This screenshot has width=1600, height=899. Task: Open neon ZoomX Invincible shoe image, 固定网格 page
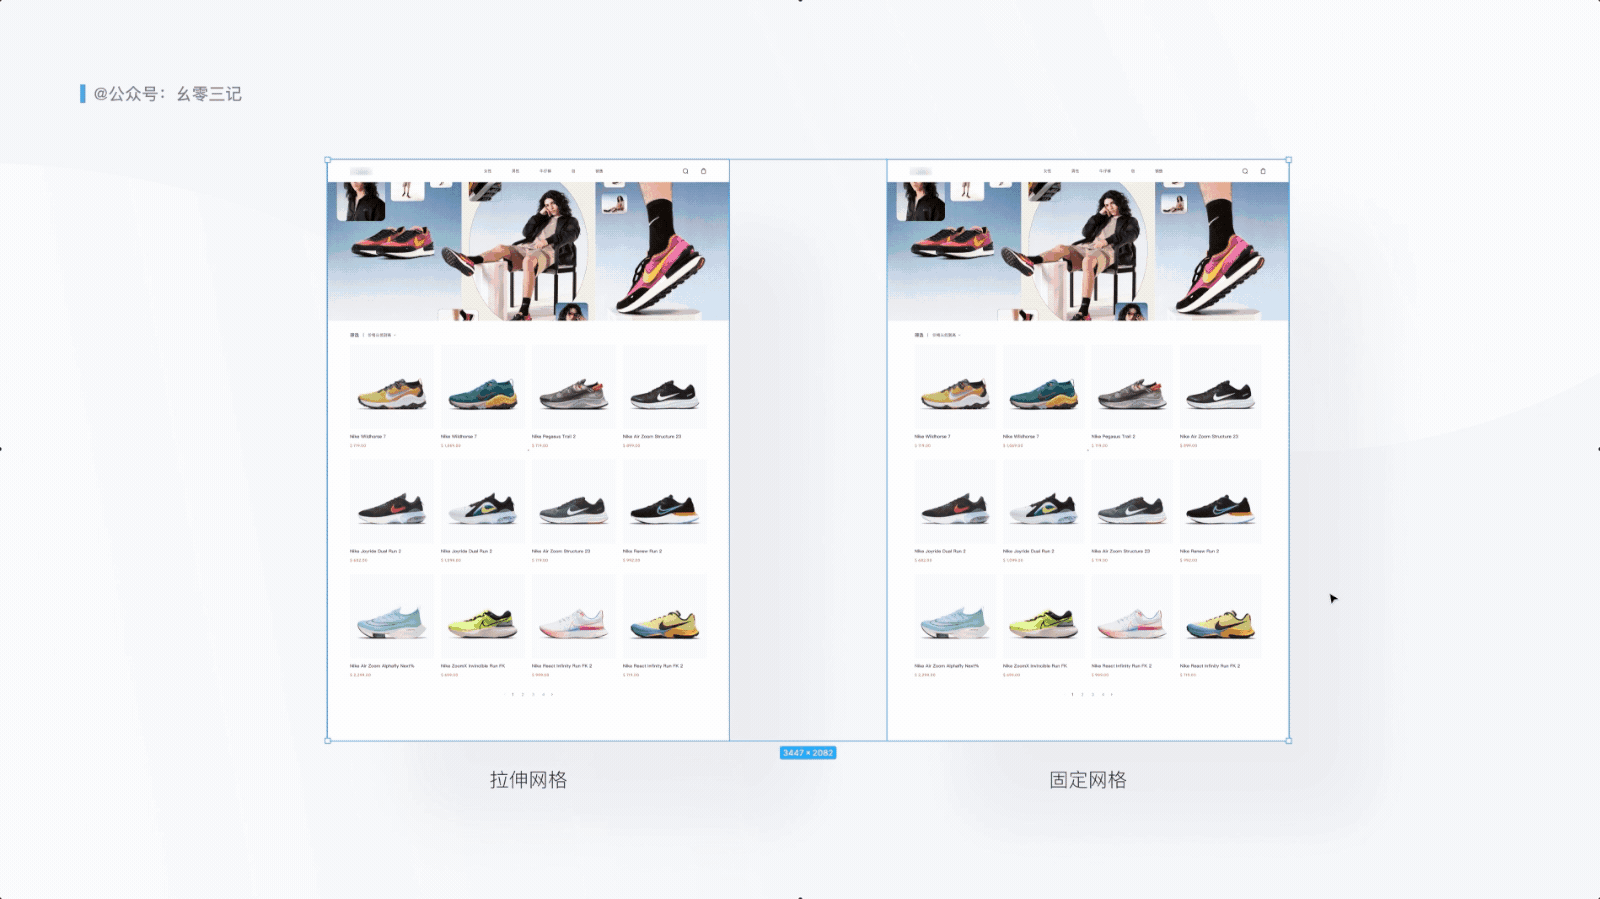[x=1044, y=617]
